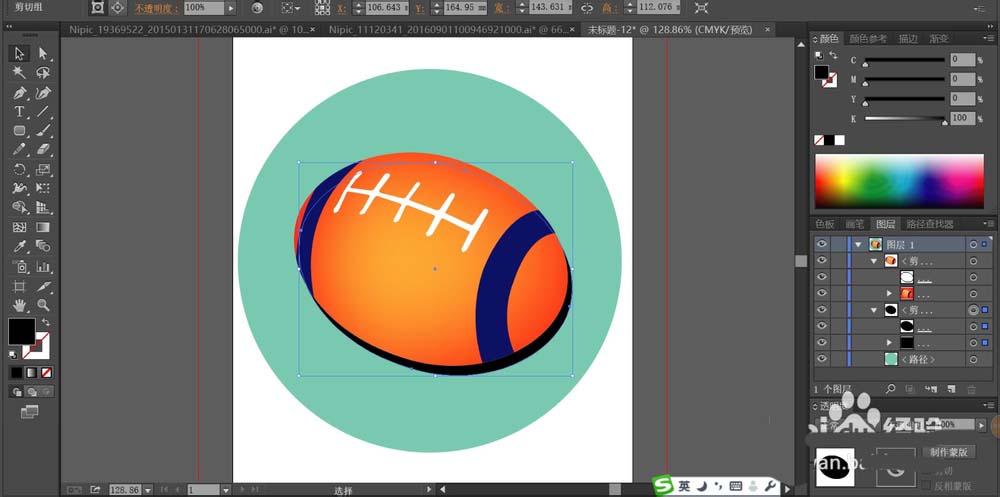
Task: Switch to the 路径查找器 panel tab
Action: [x=930, y=224]
